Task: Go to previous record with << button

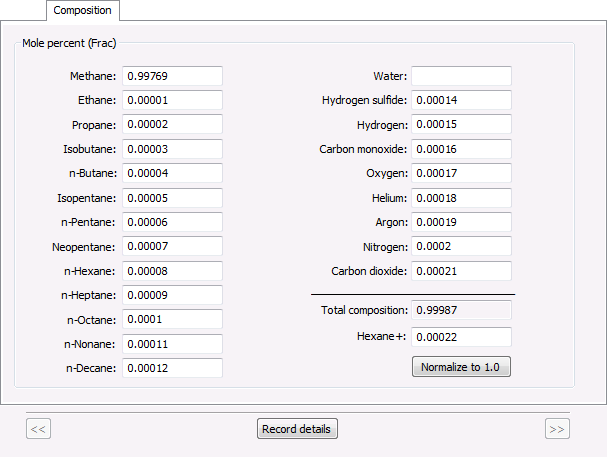Action: 38,428
